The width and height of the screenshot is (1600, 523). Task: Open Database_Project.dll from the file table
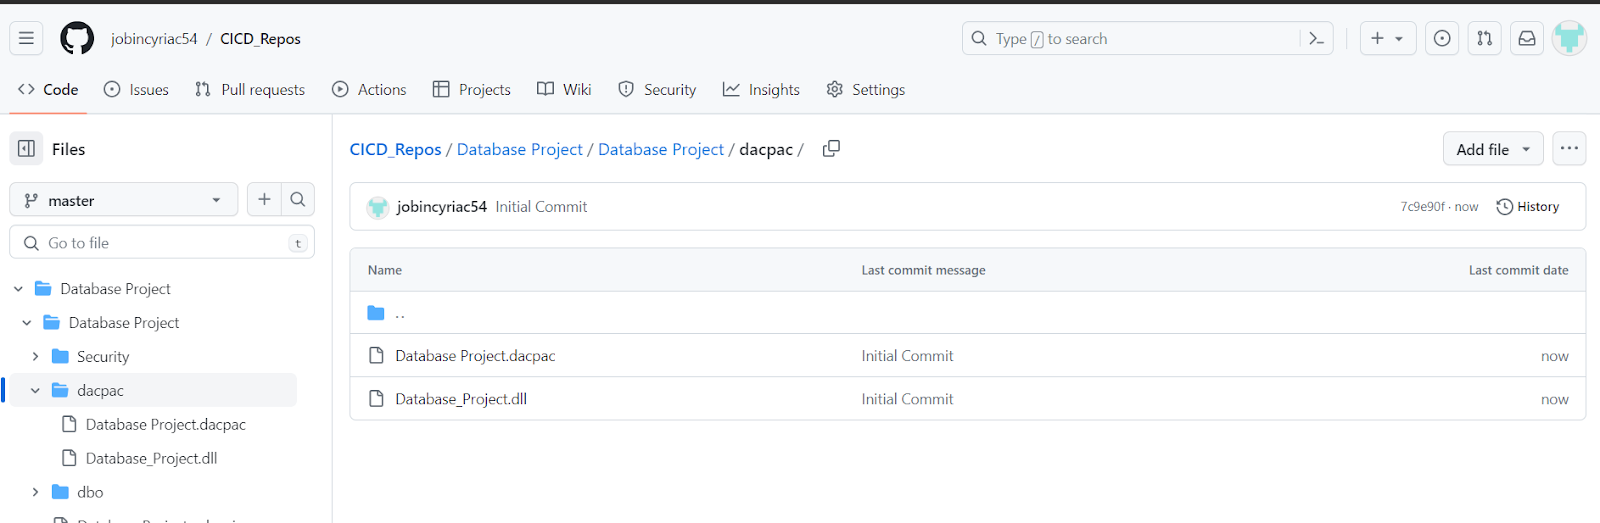(x=461, y=399)
